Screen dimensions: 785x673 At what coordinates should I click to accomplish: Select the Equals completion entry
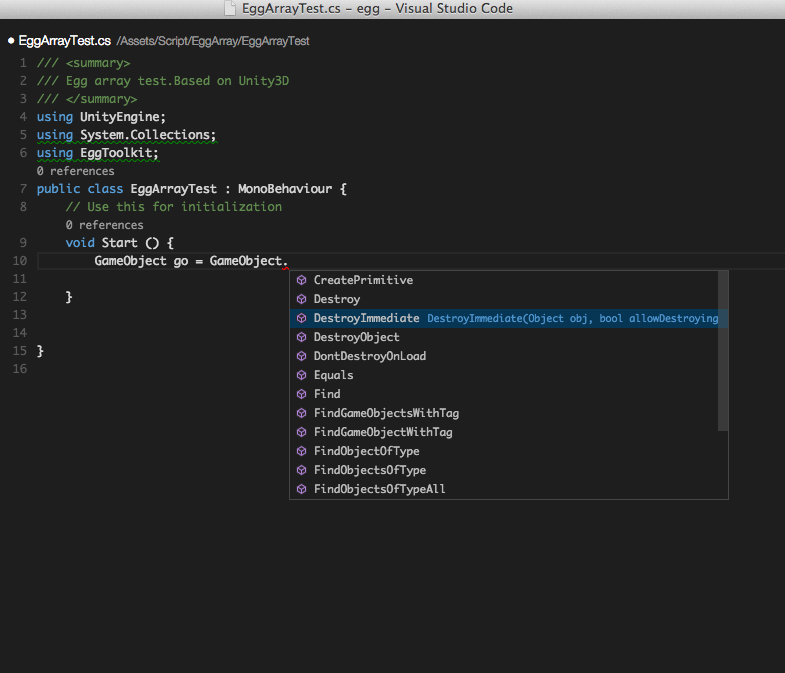coord(504,375)
